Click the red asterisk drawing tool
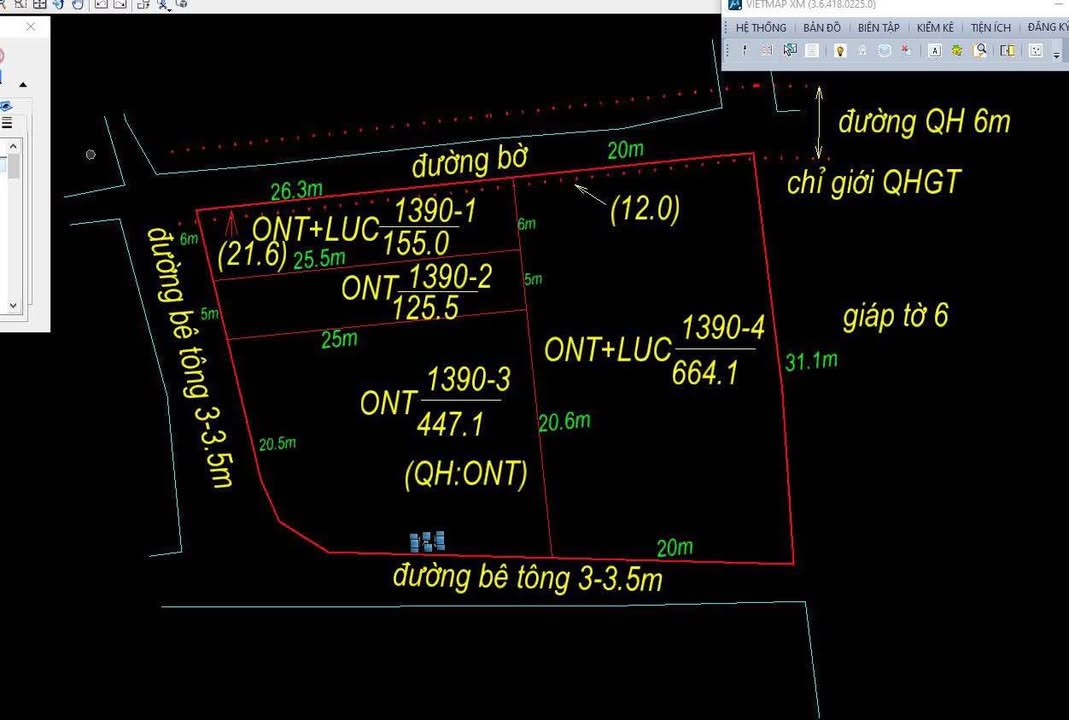This screenshot has height=720, width=1069. (905, 48)
